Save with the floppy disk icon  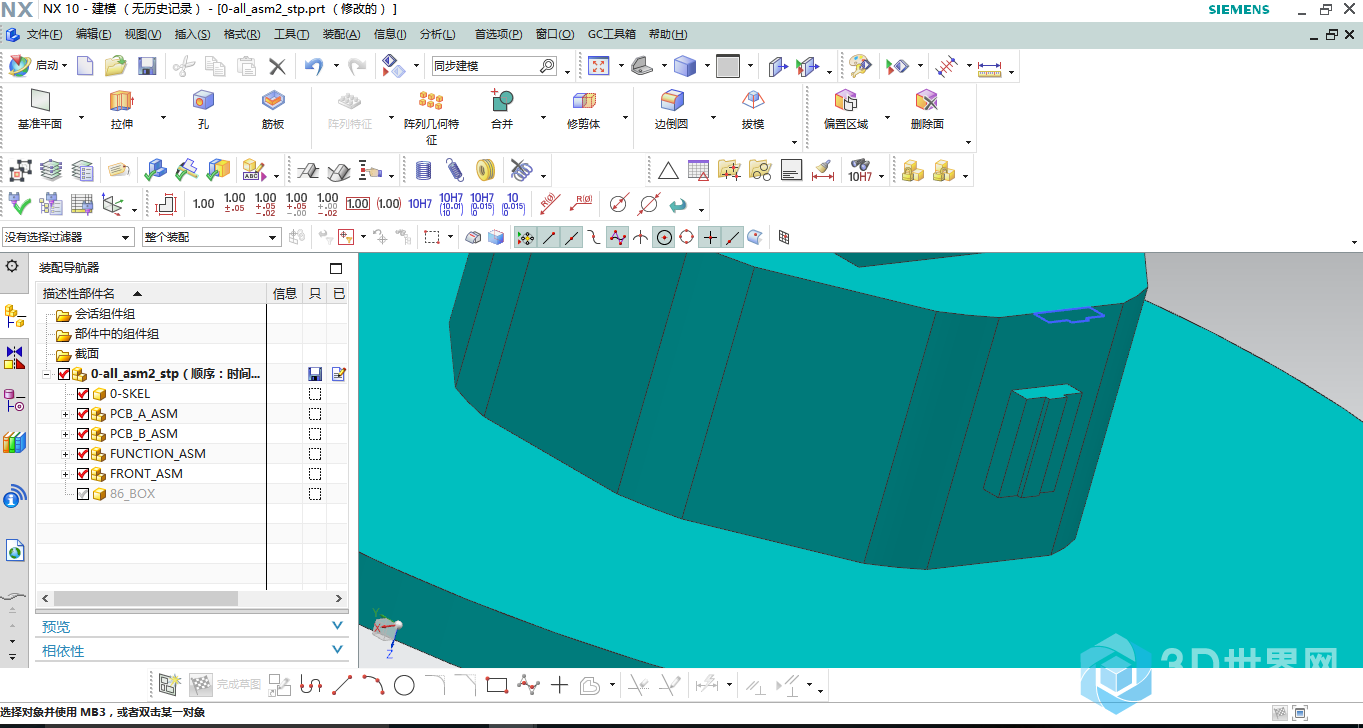[x=147, y=66]
